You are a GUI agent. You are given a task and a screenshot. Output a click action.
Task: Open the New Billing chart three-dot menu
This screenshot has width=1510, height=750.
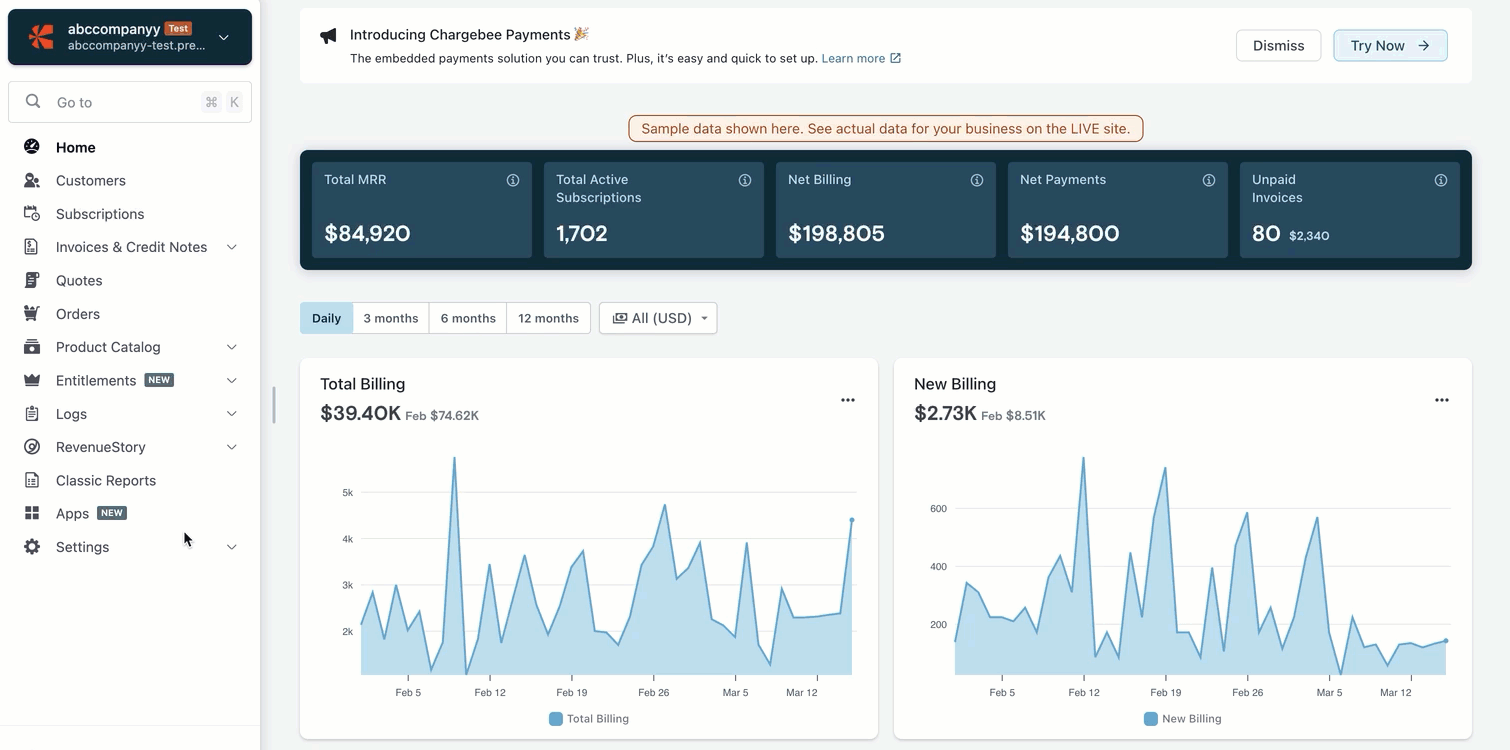[1442, 400]
